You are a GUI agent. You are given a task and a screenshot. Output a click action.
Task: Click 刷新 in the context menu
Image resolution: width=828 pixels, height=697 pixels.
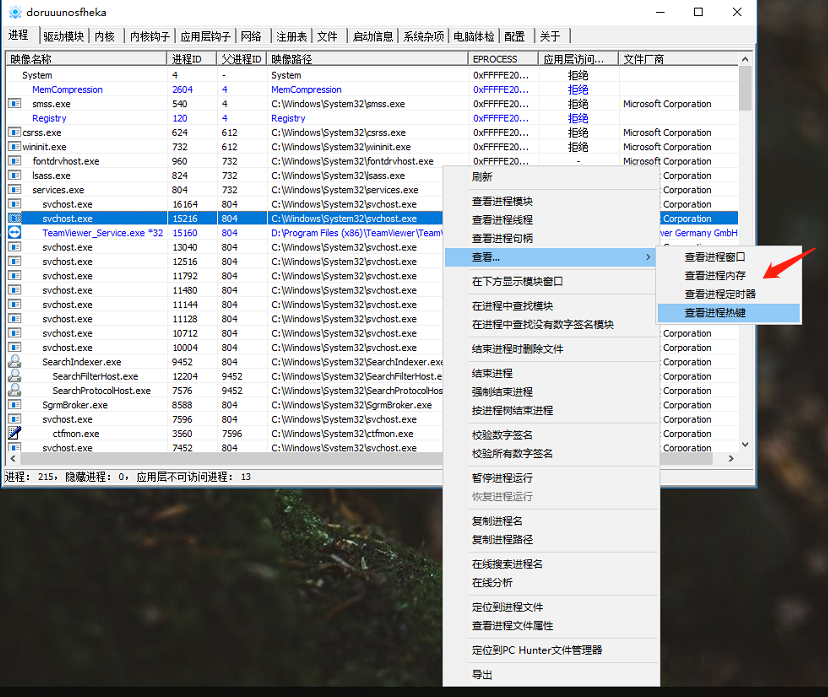[x=482, y=177]
